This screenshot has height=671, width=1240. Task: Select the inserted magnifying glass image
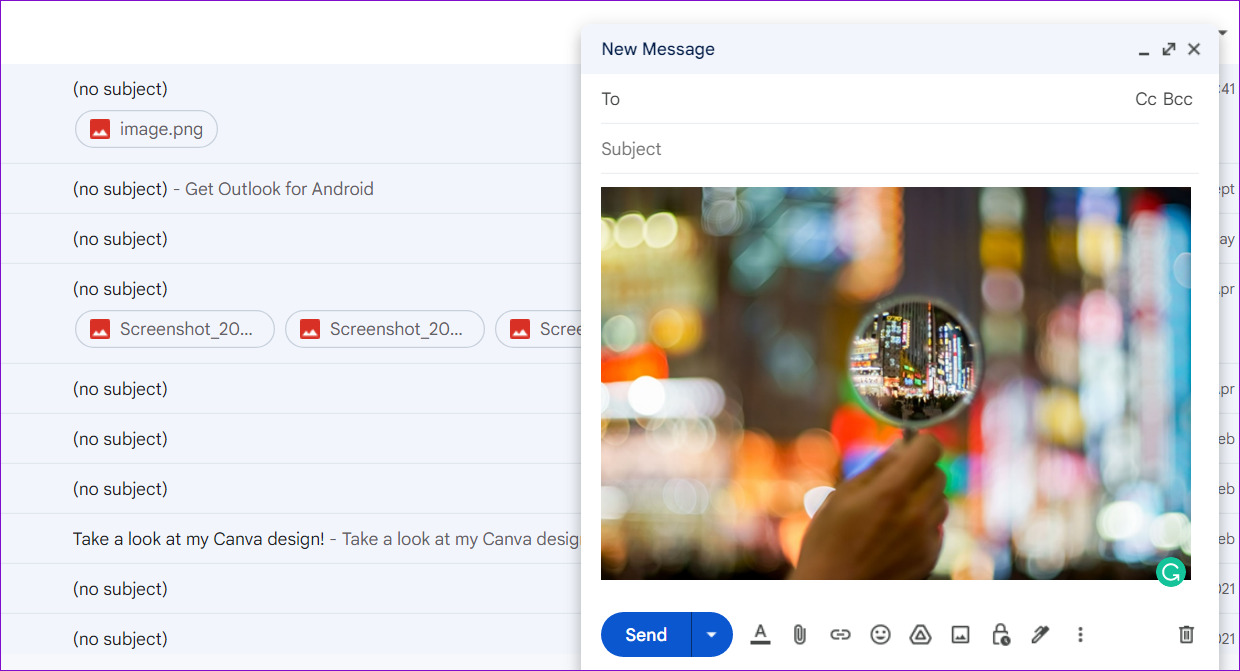coord(896,383)
